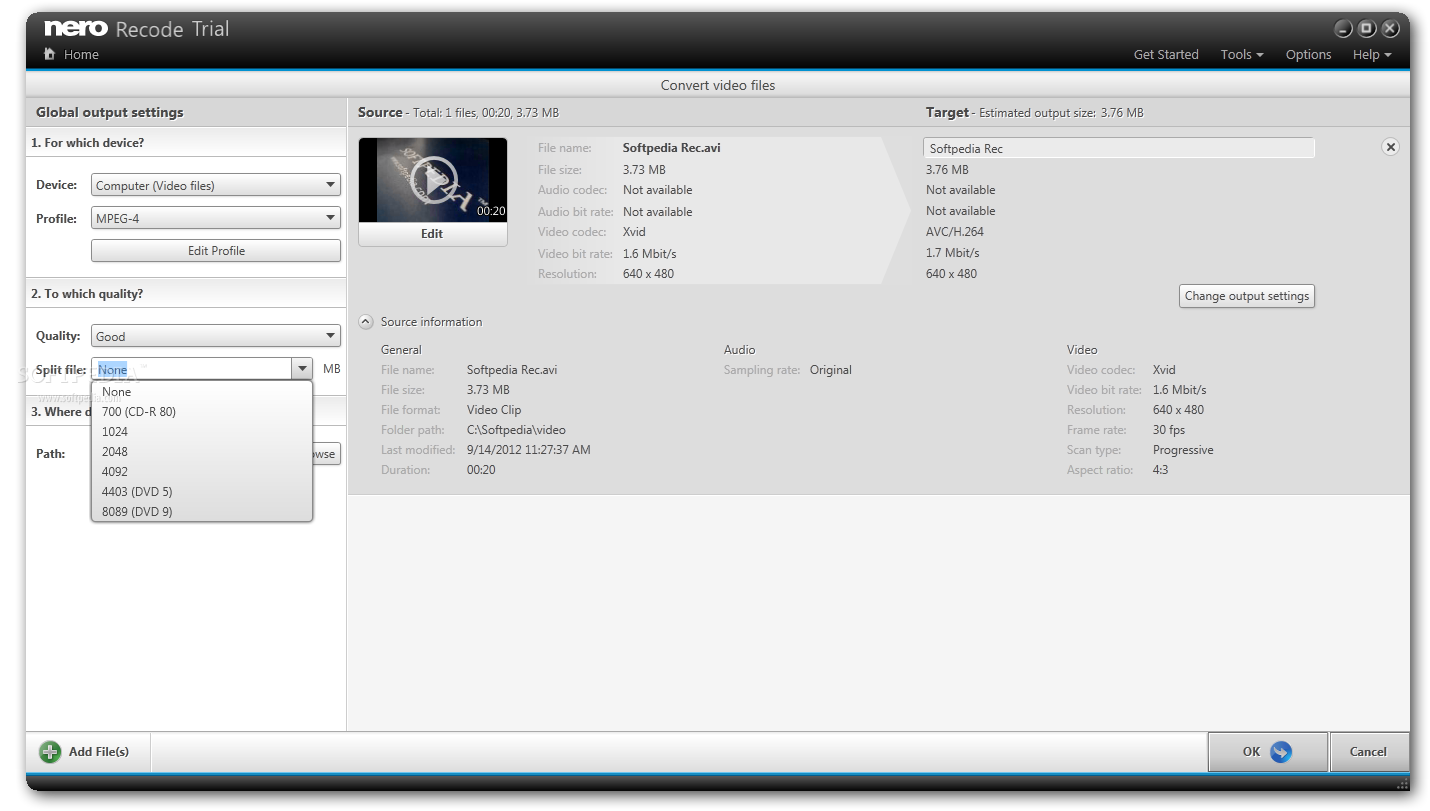
Task: Select 2048 split size option
Action: point(202,452)
